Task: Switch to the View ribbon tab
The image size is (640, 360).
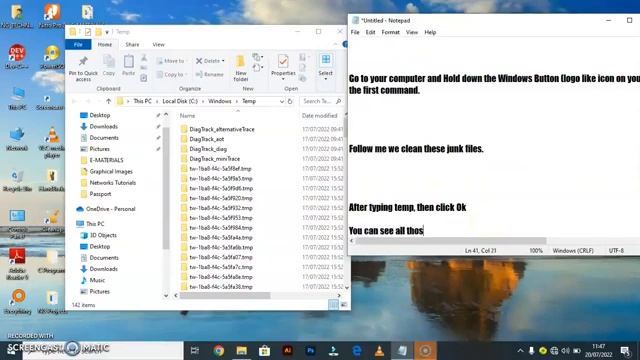Action: [x=158, y=44]
